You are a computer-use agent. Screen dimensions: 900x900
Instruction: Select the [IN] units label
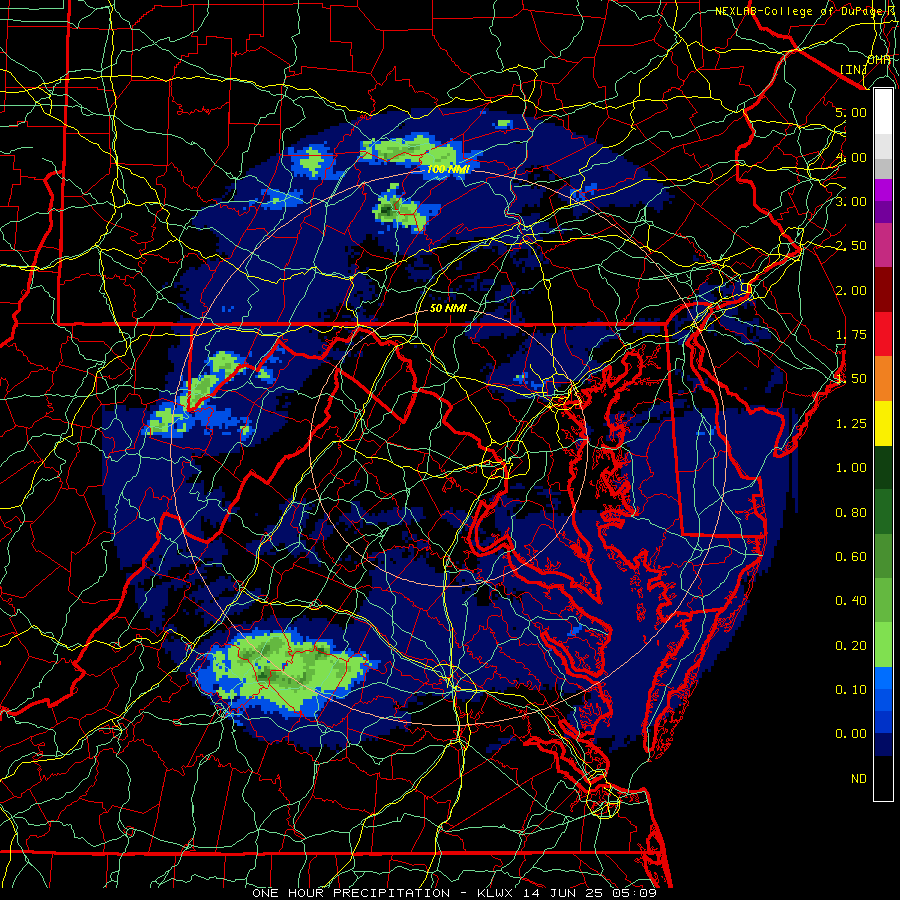click(853, 69)
